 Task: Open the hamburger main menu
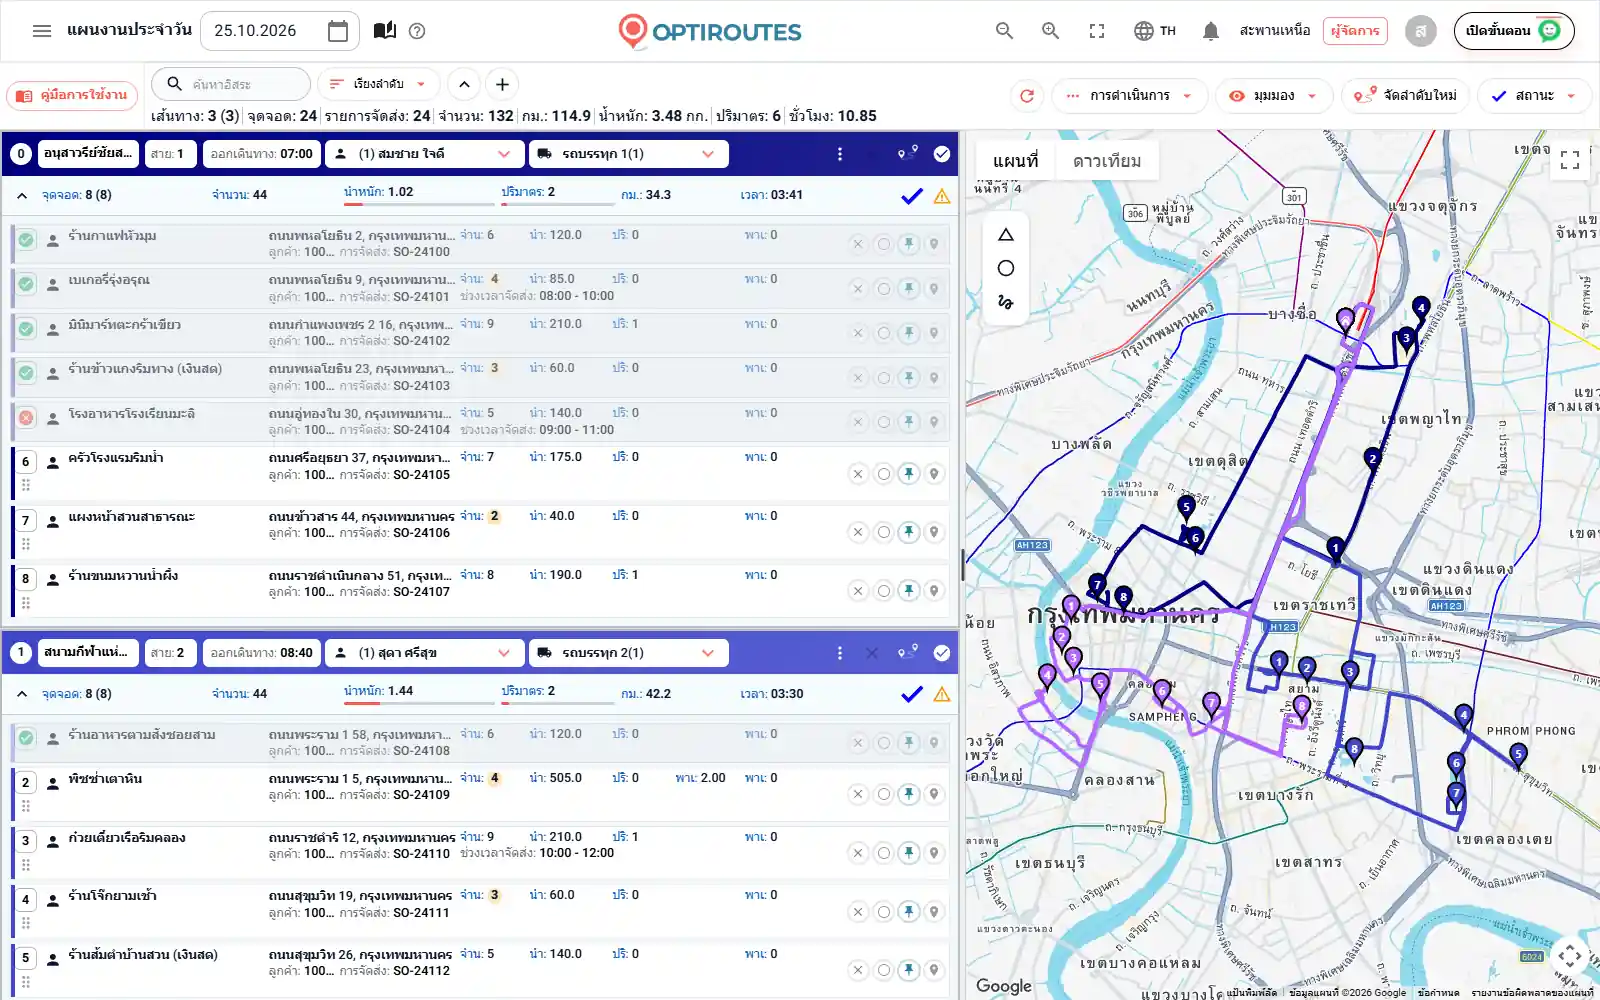(42, 31)
